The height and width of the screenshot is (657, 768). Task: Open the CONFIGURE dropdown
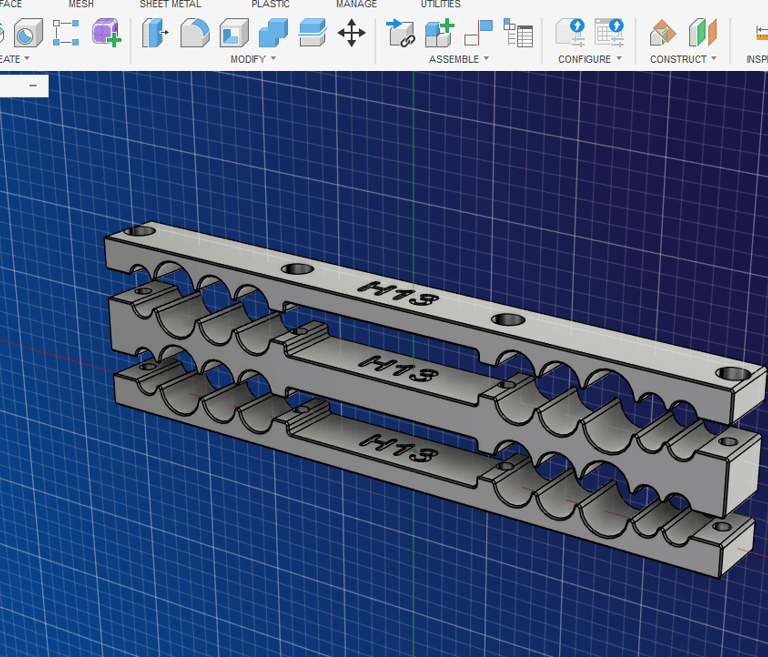click(589, 59)
